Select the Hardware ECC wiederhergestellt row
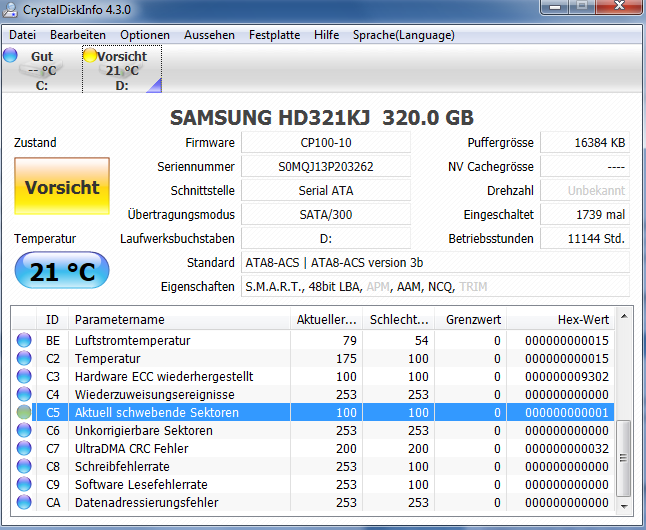Image resolution: width=646 pixels, height=530 pixels. pyautogui.click(x=313, y=376)
